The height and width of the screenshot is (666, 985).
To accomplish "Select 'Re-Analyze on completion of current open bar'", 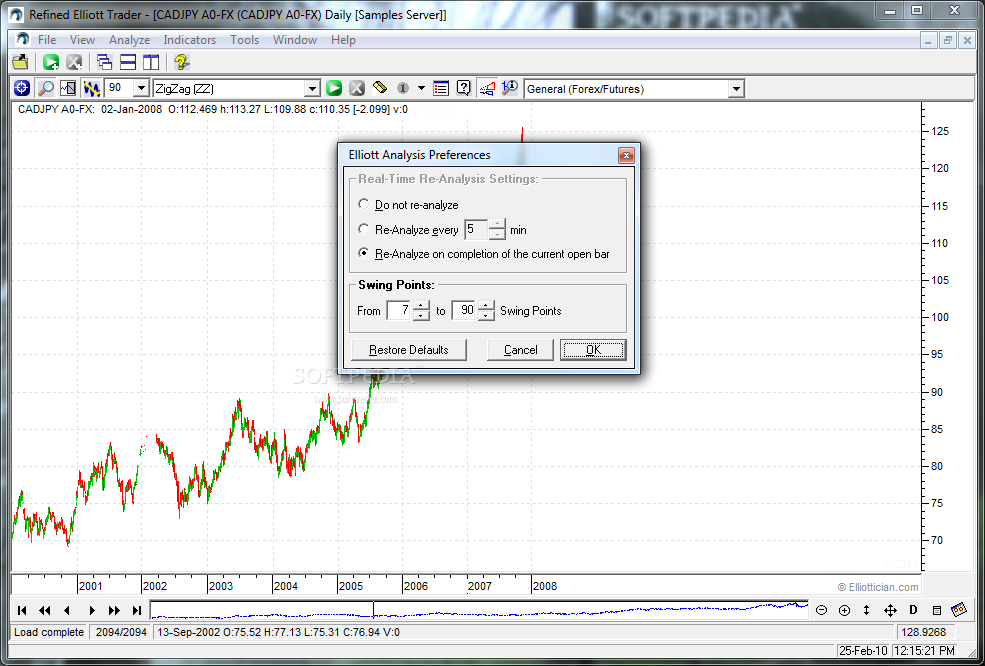I will click(x=363, y=254).
